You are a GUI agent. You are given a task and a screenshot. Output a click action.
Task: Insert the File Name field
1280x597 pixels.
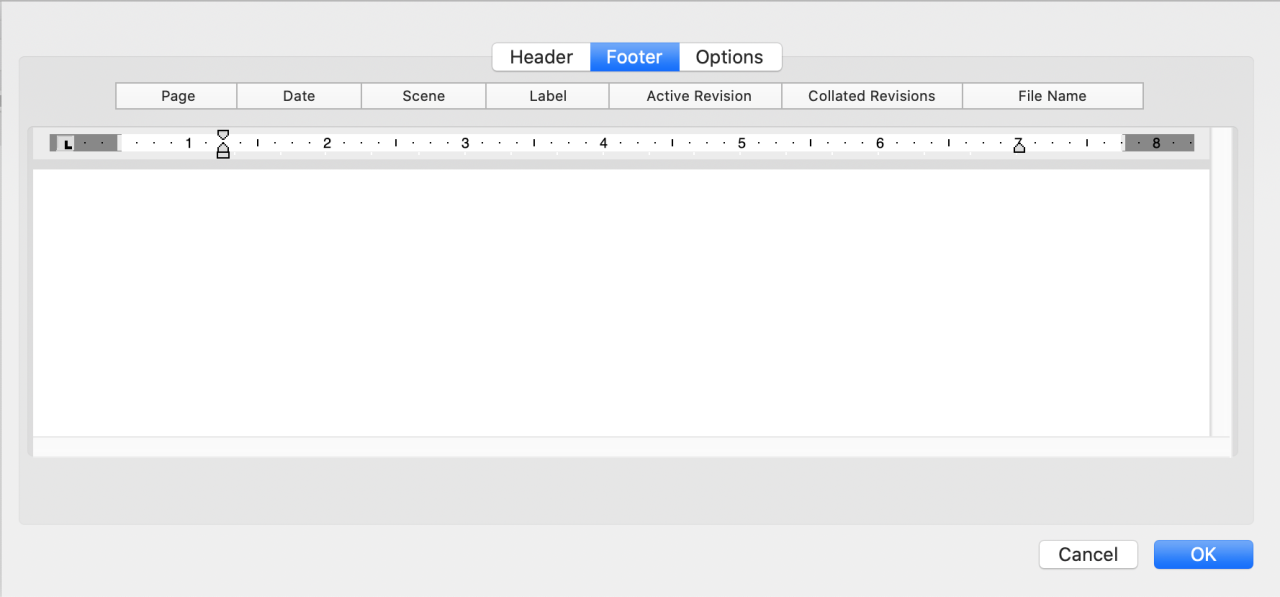coord(1052,96)
